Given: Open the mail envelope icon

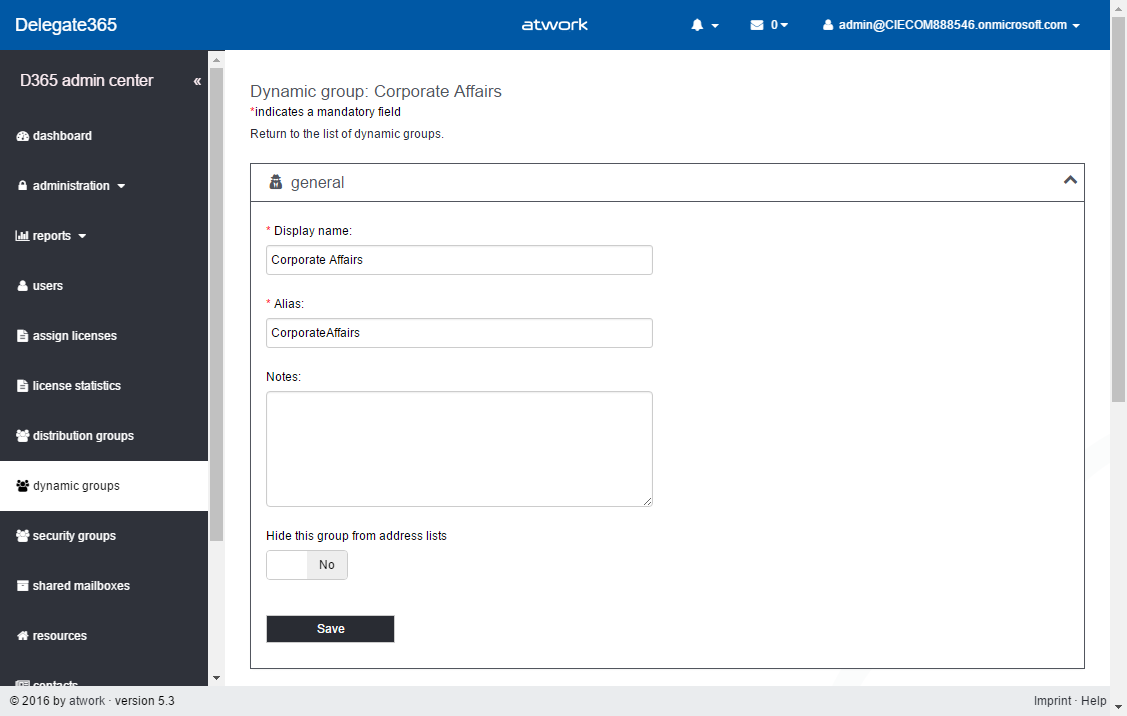Looking at the screenshot, I should tap(757, 25).
